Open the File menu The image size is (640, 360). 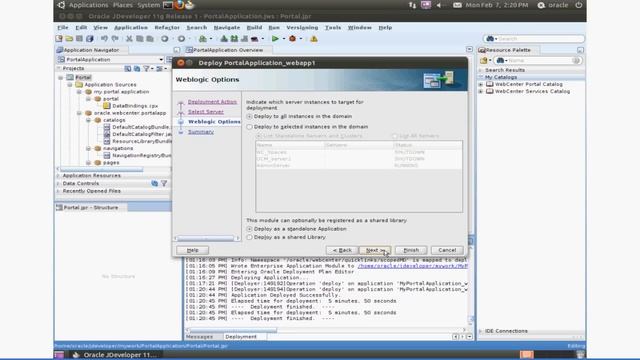(63, 27)
